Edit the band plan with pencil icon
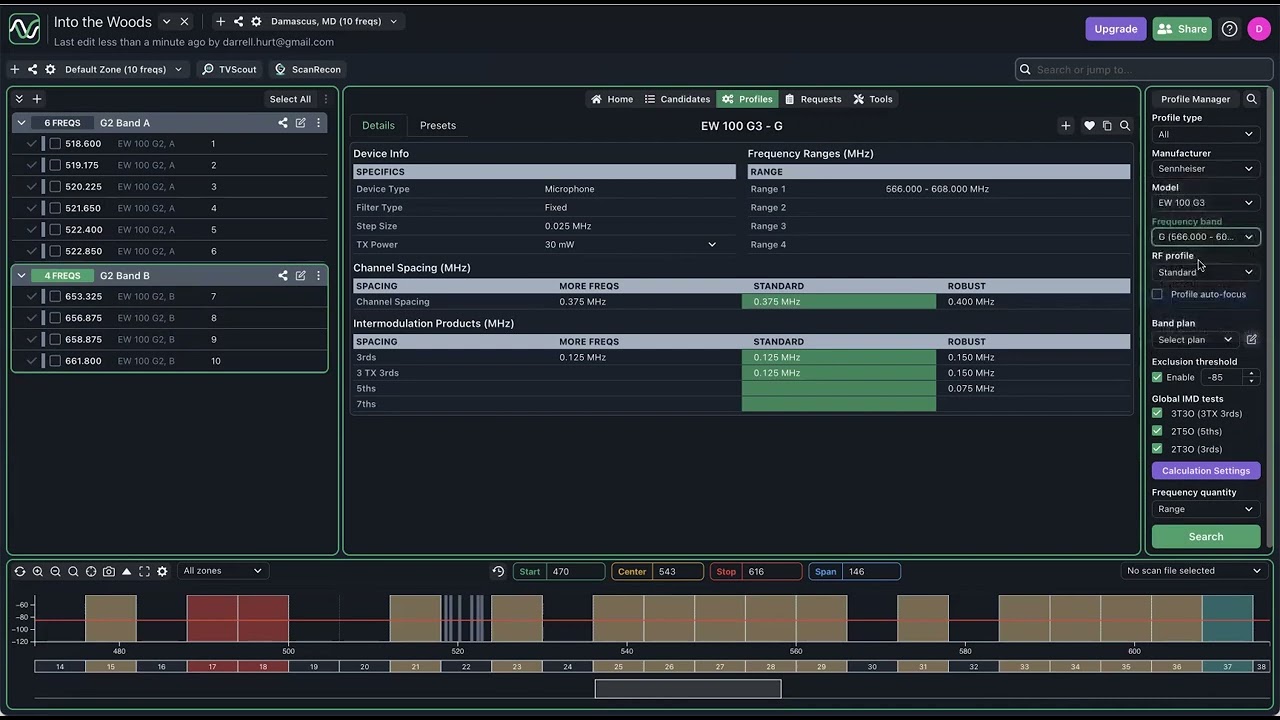Viewport: 1280px width, 720px height. pos(1251,340)
